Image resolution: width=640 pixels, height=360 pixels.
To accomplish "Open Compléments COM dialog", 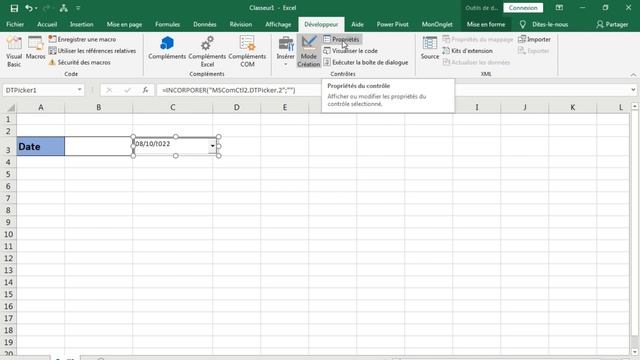I will click(x=247, y=51).
